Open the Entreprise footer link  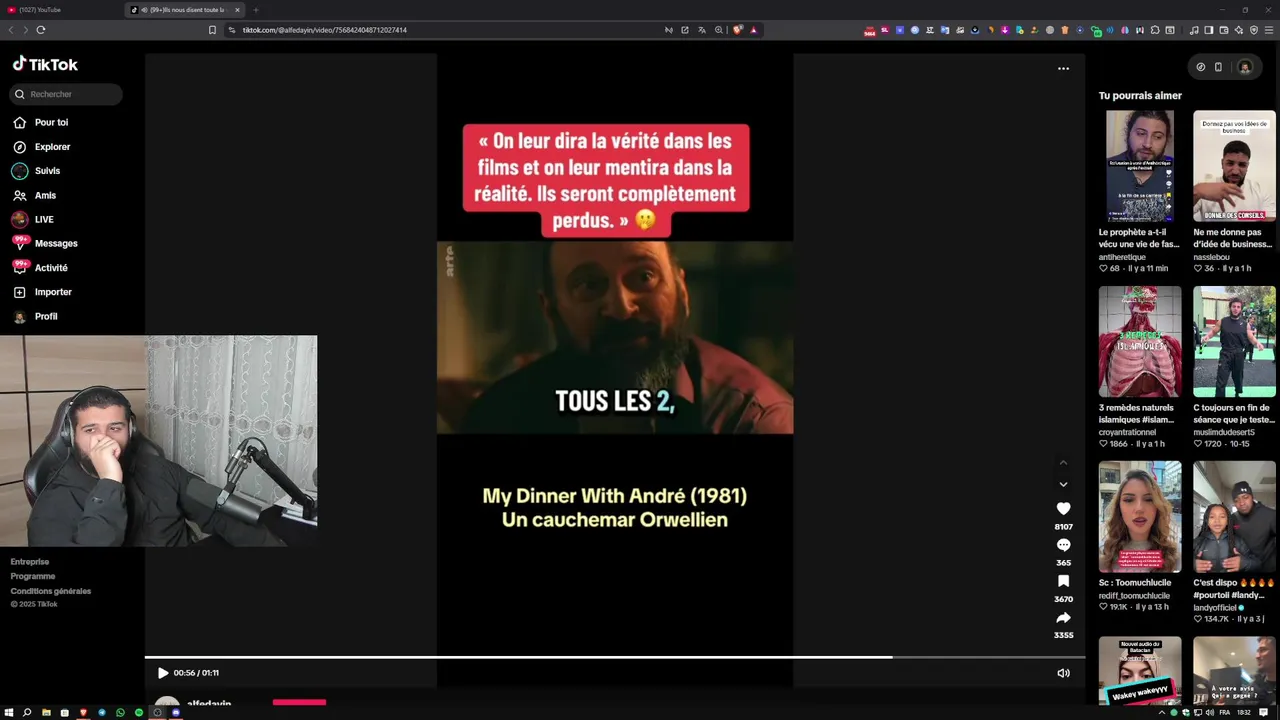[x=30, y=562]
